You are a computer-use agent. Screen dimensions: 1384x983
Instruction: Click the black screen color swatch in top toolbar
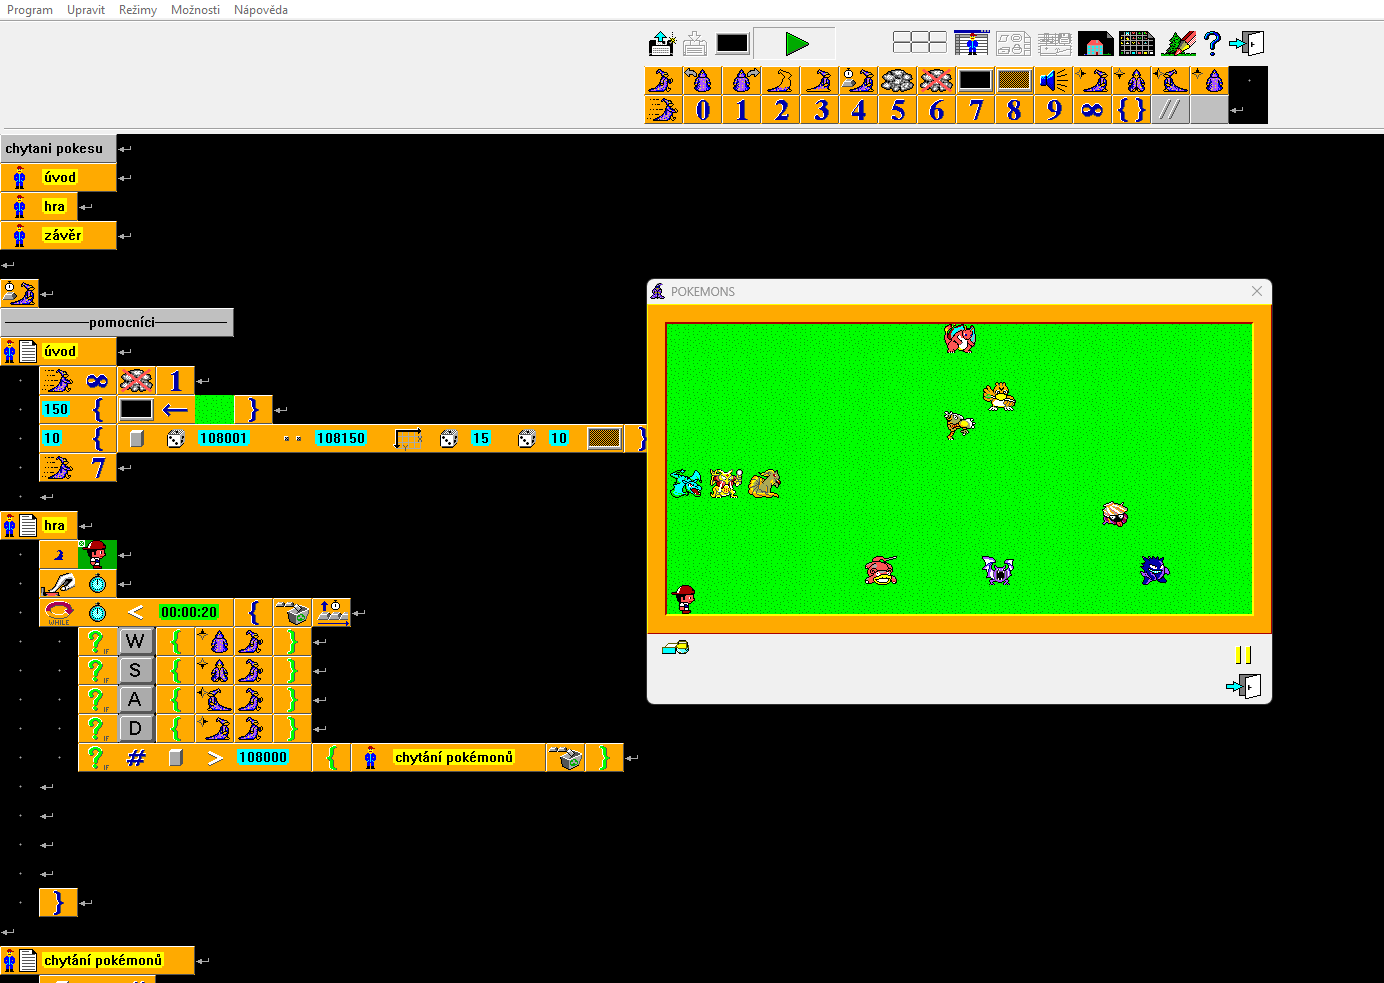pos(732,44)
